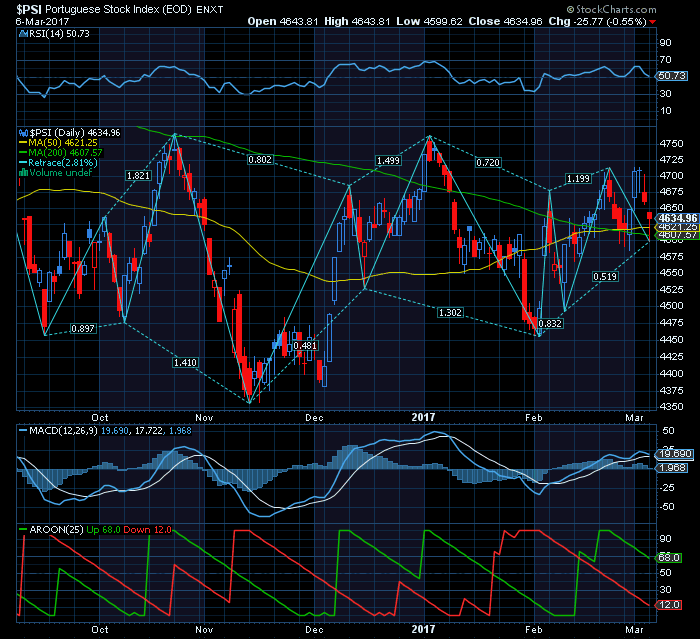
Task: Click the $PSI ticker symbol in the title
Action: coord(29,9)
